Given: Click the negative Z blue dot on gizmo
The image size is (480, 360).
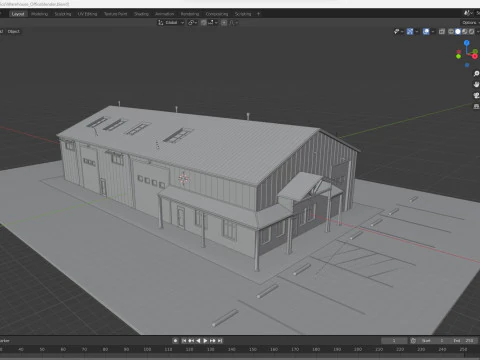Looking at the screenshot, I should coord(467,65).
